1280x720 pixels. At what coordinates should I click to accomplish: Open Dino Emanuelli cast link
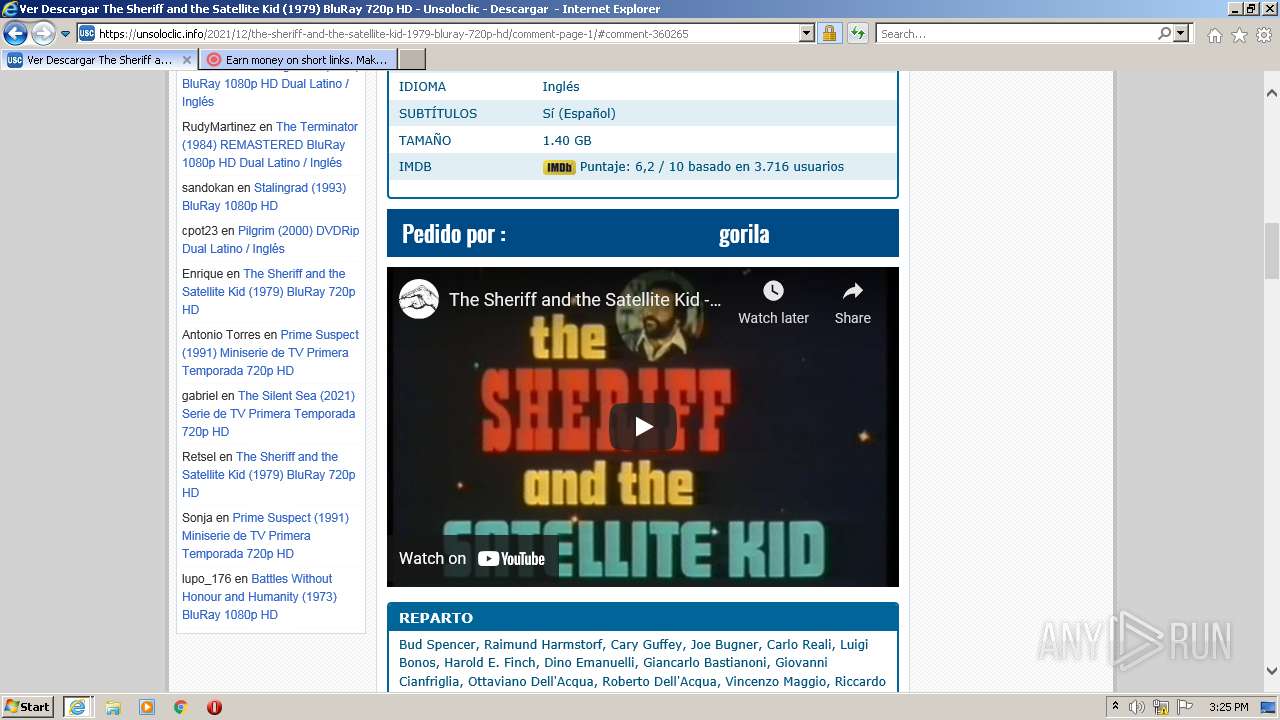(x=589, y=663)
